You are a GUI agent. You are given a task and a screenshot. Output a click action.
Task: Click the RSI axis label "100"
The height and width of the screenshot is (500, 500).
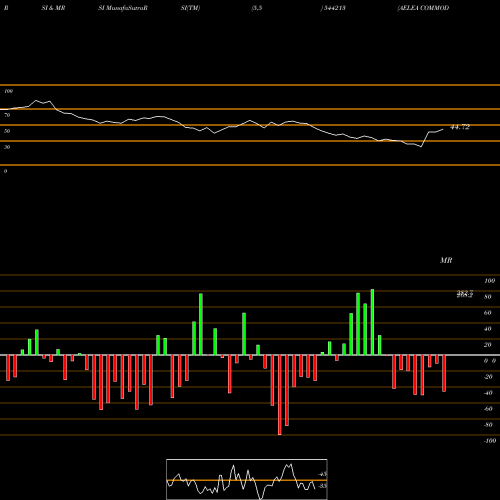(x=8, y=91)
